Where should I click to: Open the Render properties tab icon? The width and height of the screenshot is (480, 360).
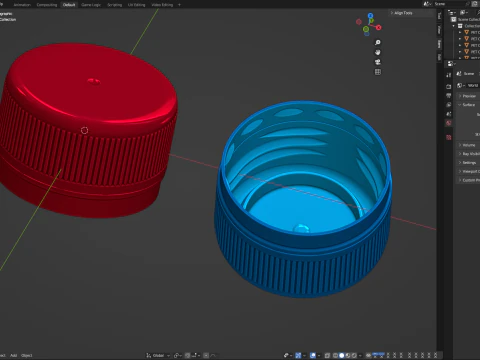coord(449,86)
